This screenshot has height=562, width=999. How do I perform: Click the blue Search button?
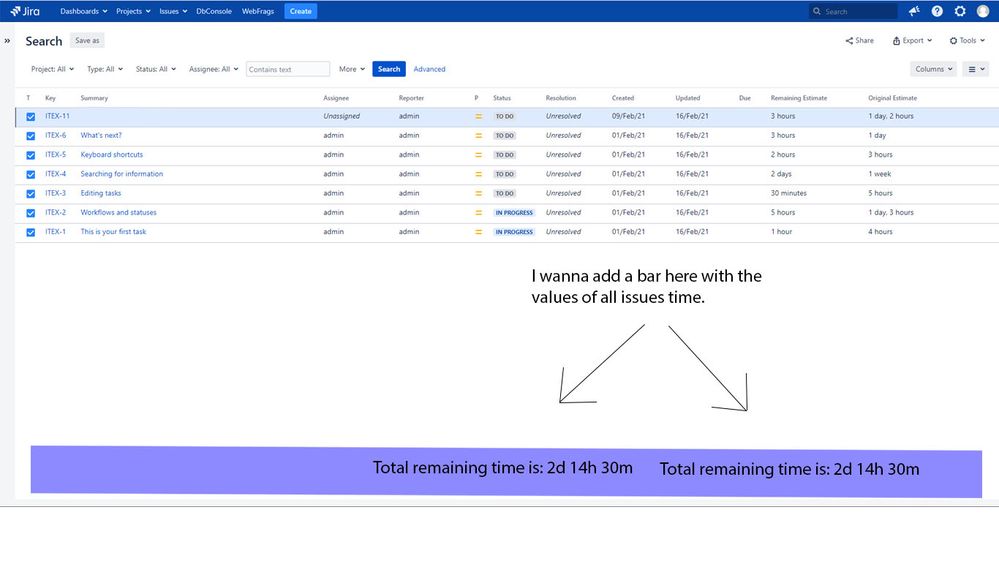(x=389, y=69)
